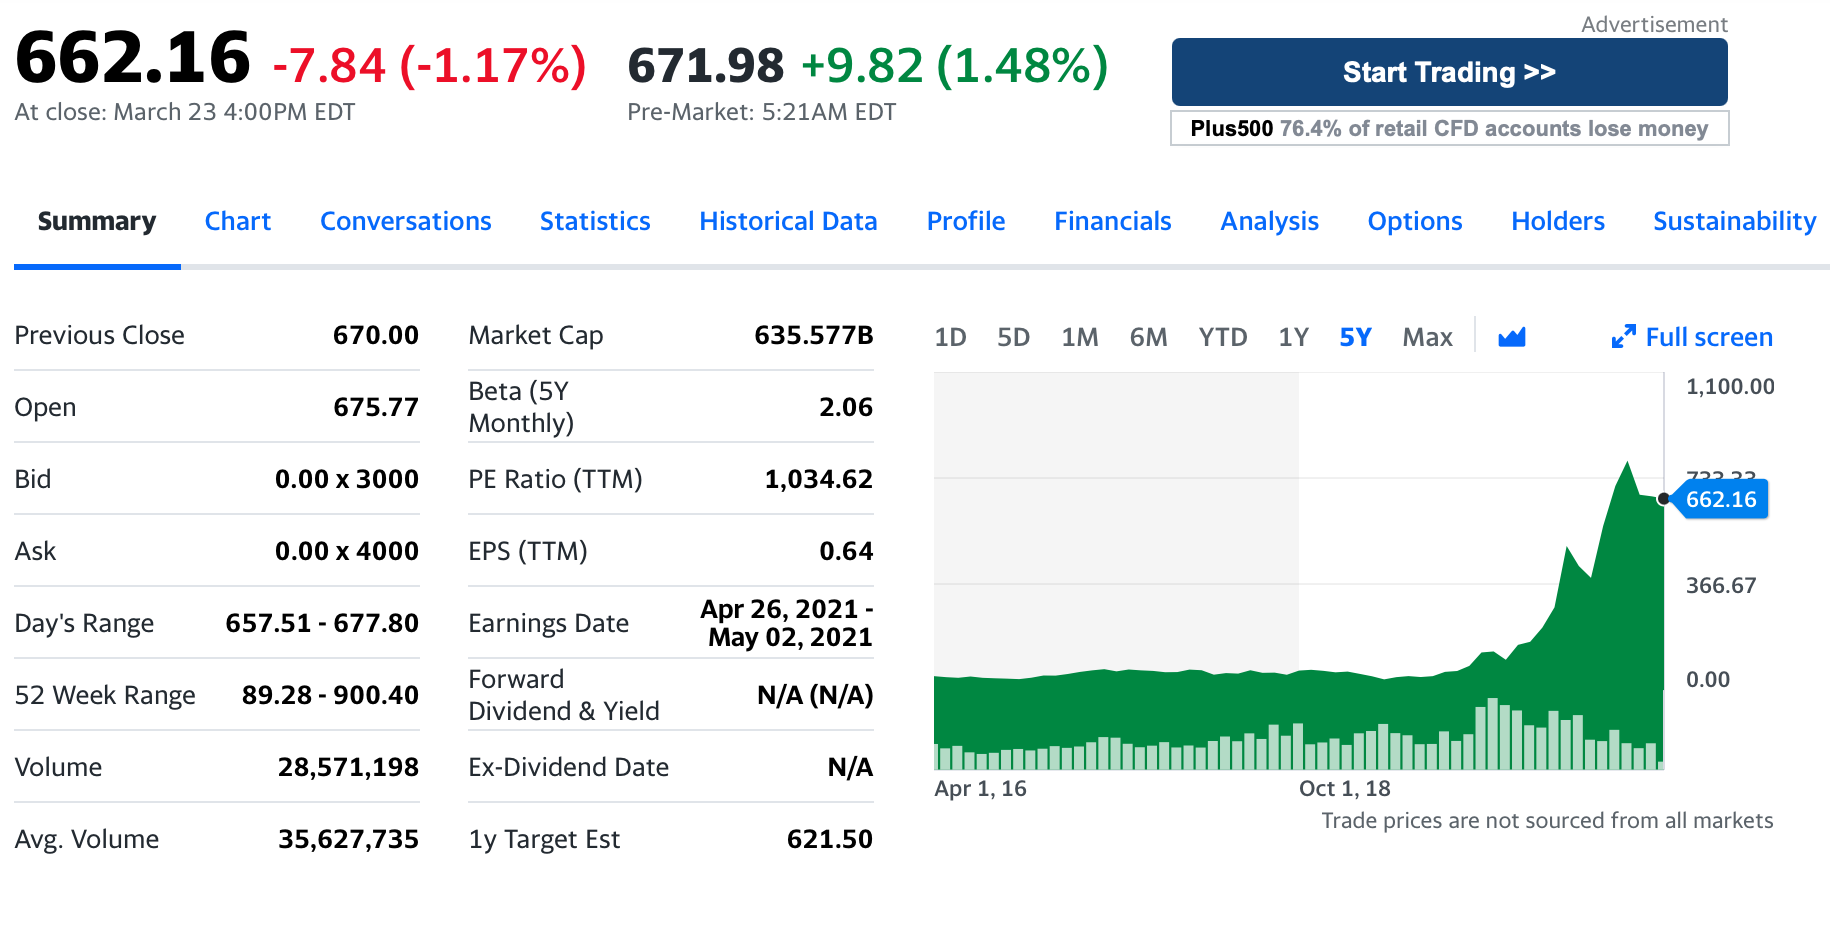Click the Oct 1, 18 axis label
This screenshot has width=1830, height=936.
[x=1345, y=788]
